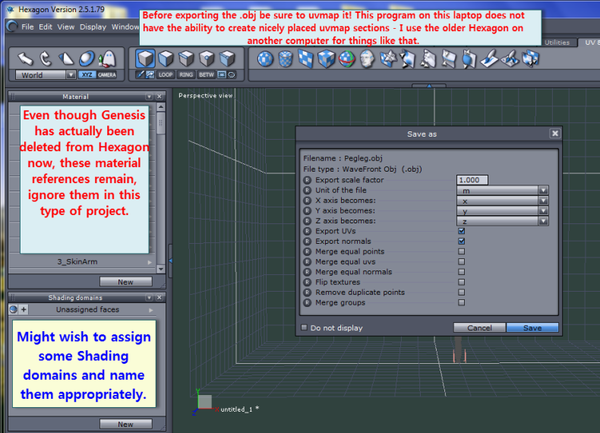Click Cancel in the Save as dialog
600x433 pixels.
[x=479, y=328]
